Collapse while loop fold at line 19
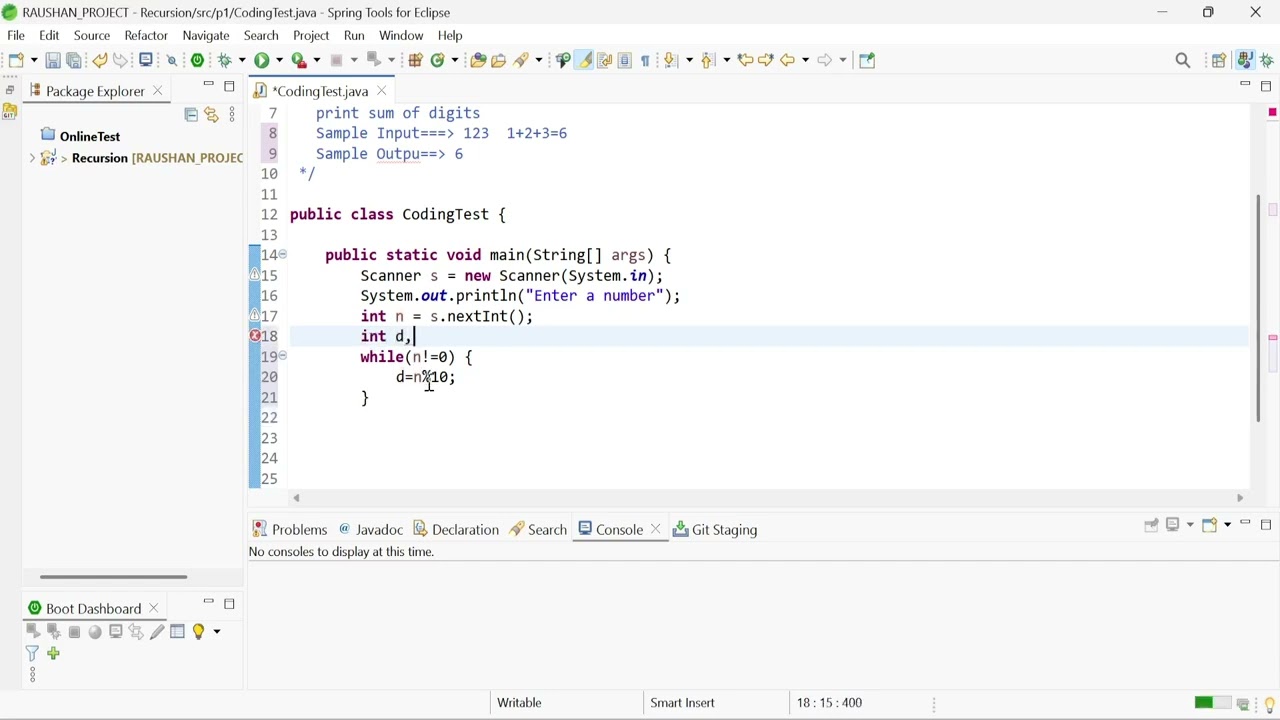Image resolution: width=1280 pixels, height=720 pixels. [283, 355]
